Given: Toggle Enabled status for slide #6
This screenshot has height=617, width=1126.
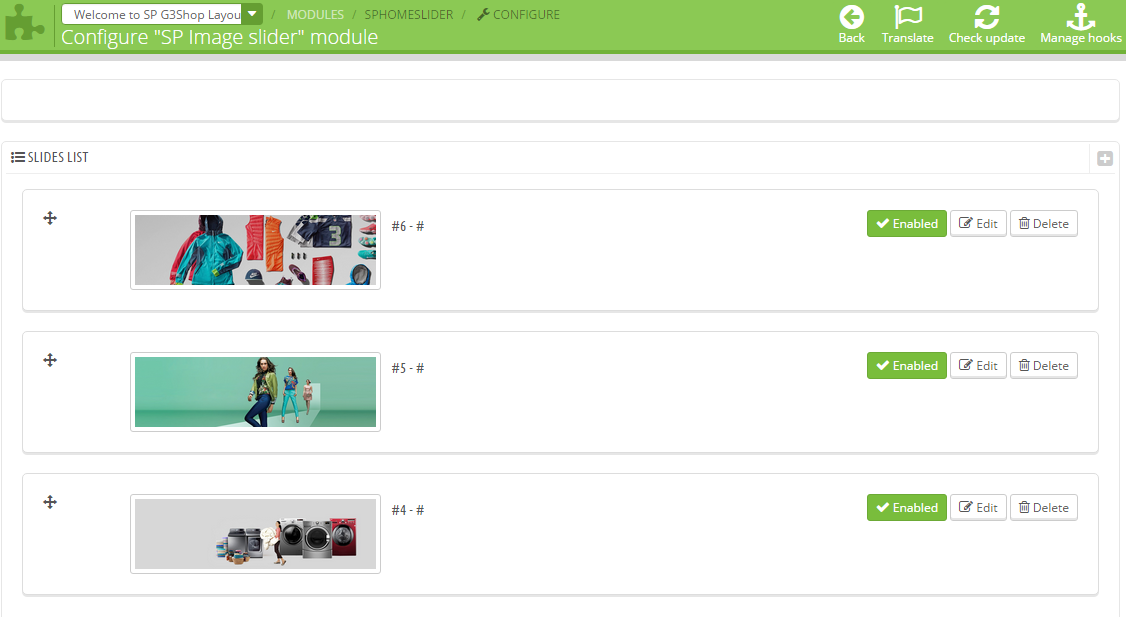Looking at the screenshot, I should click(906, 223).
